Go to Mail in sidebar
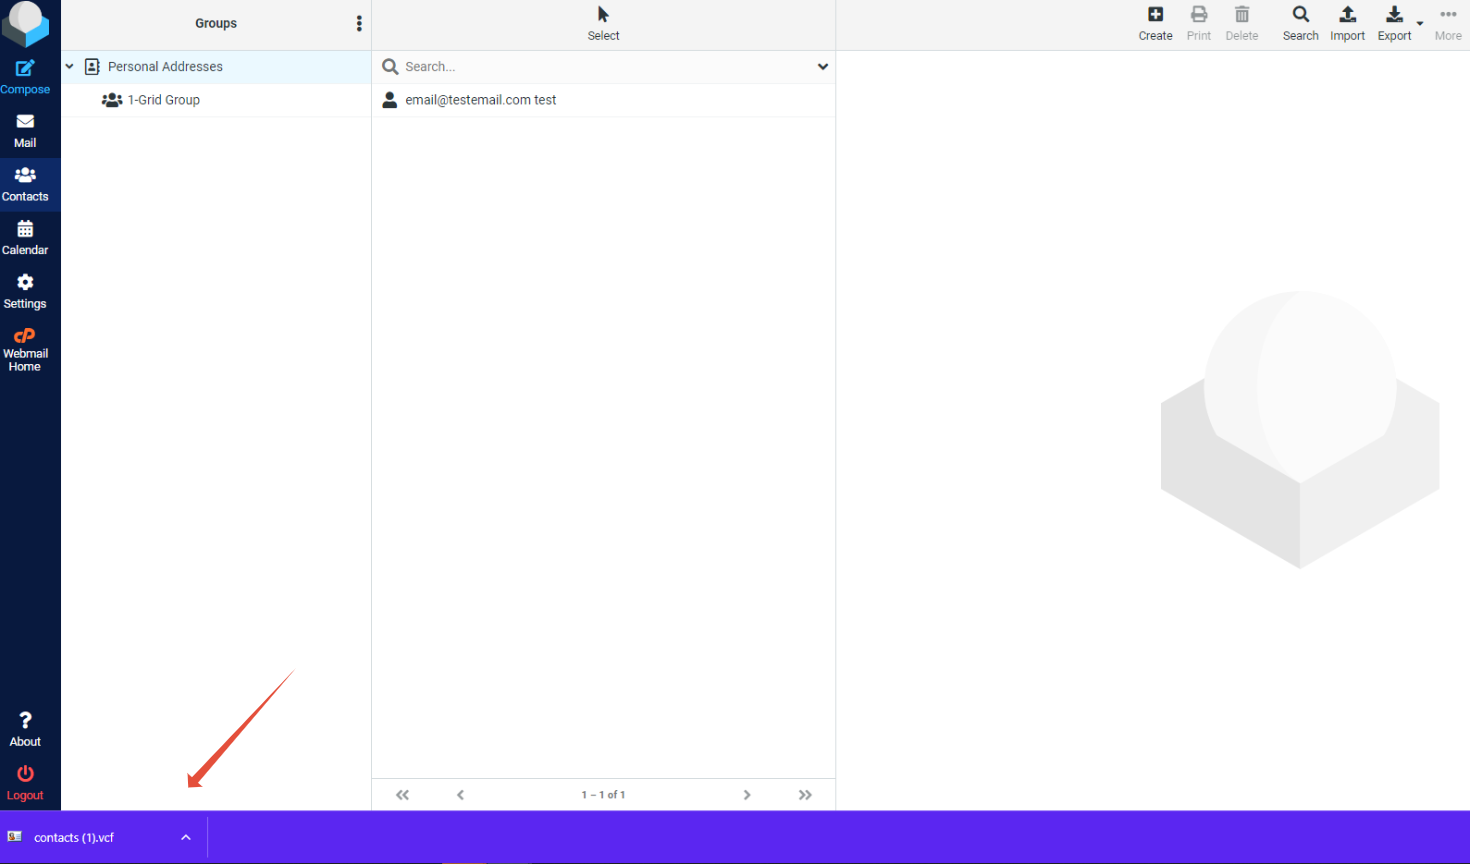1470x864 pixels. pyautogui.click(x=25, y=131)
